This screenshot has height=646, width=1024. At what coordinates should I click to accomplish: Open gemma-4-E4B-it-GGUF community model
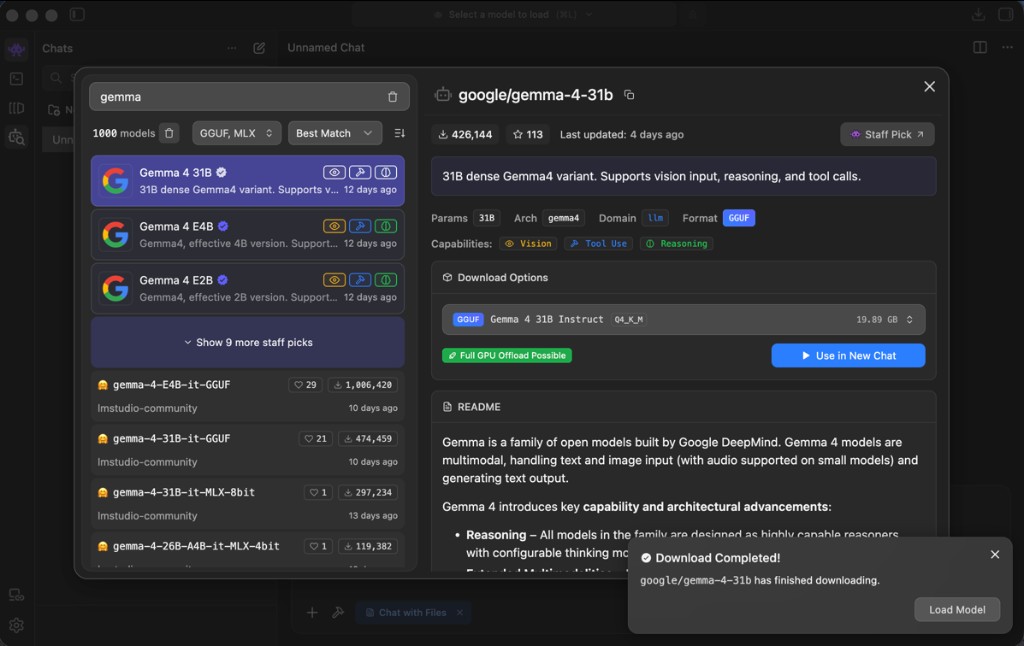tap(248, 396)
